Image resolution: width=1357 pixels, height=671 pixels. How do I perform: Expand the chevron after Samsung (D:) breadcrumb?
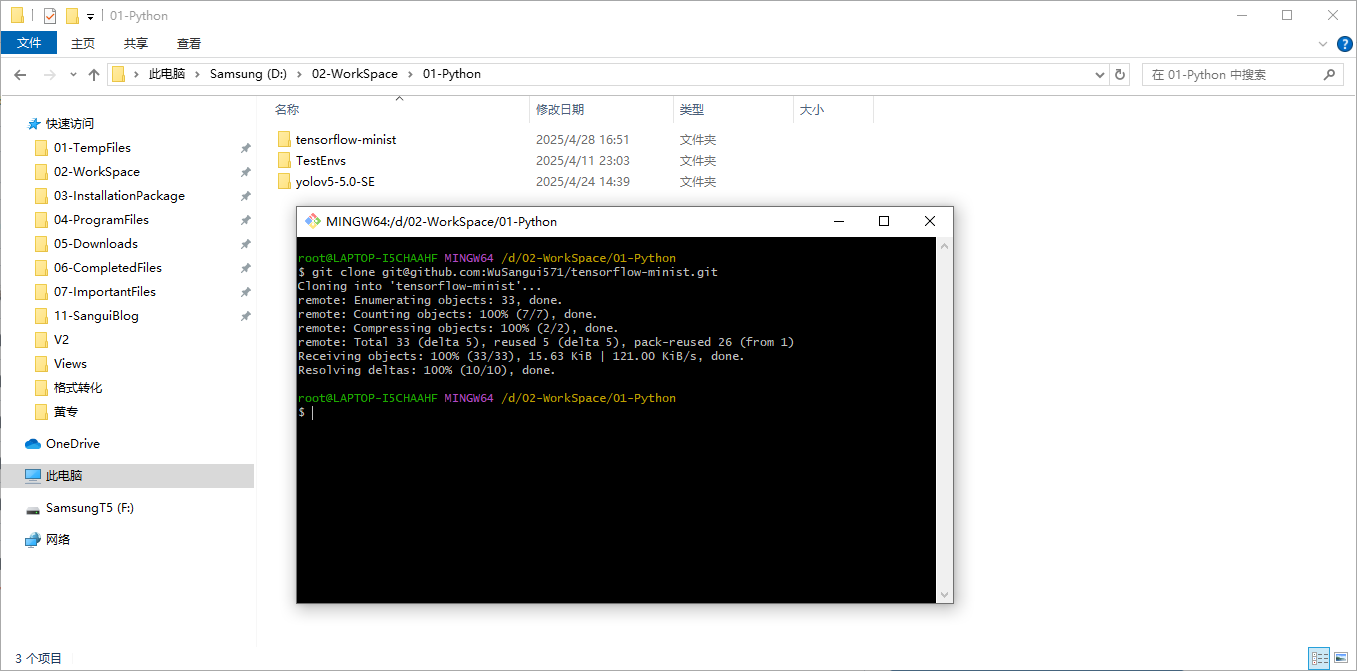point(301,74)
